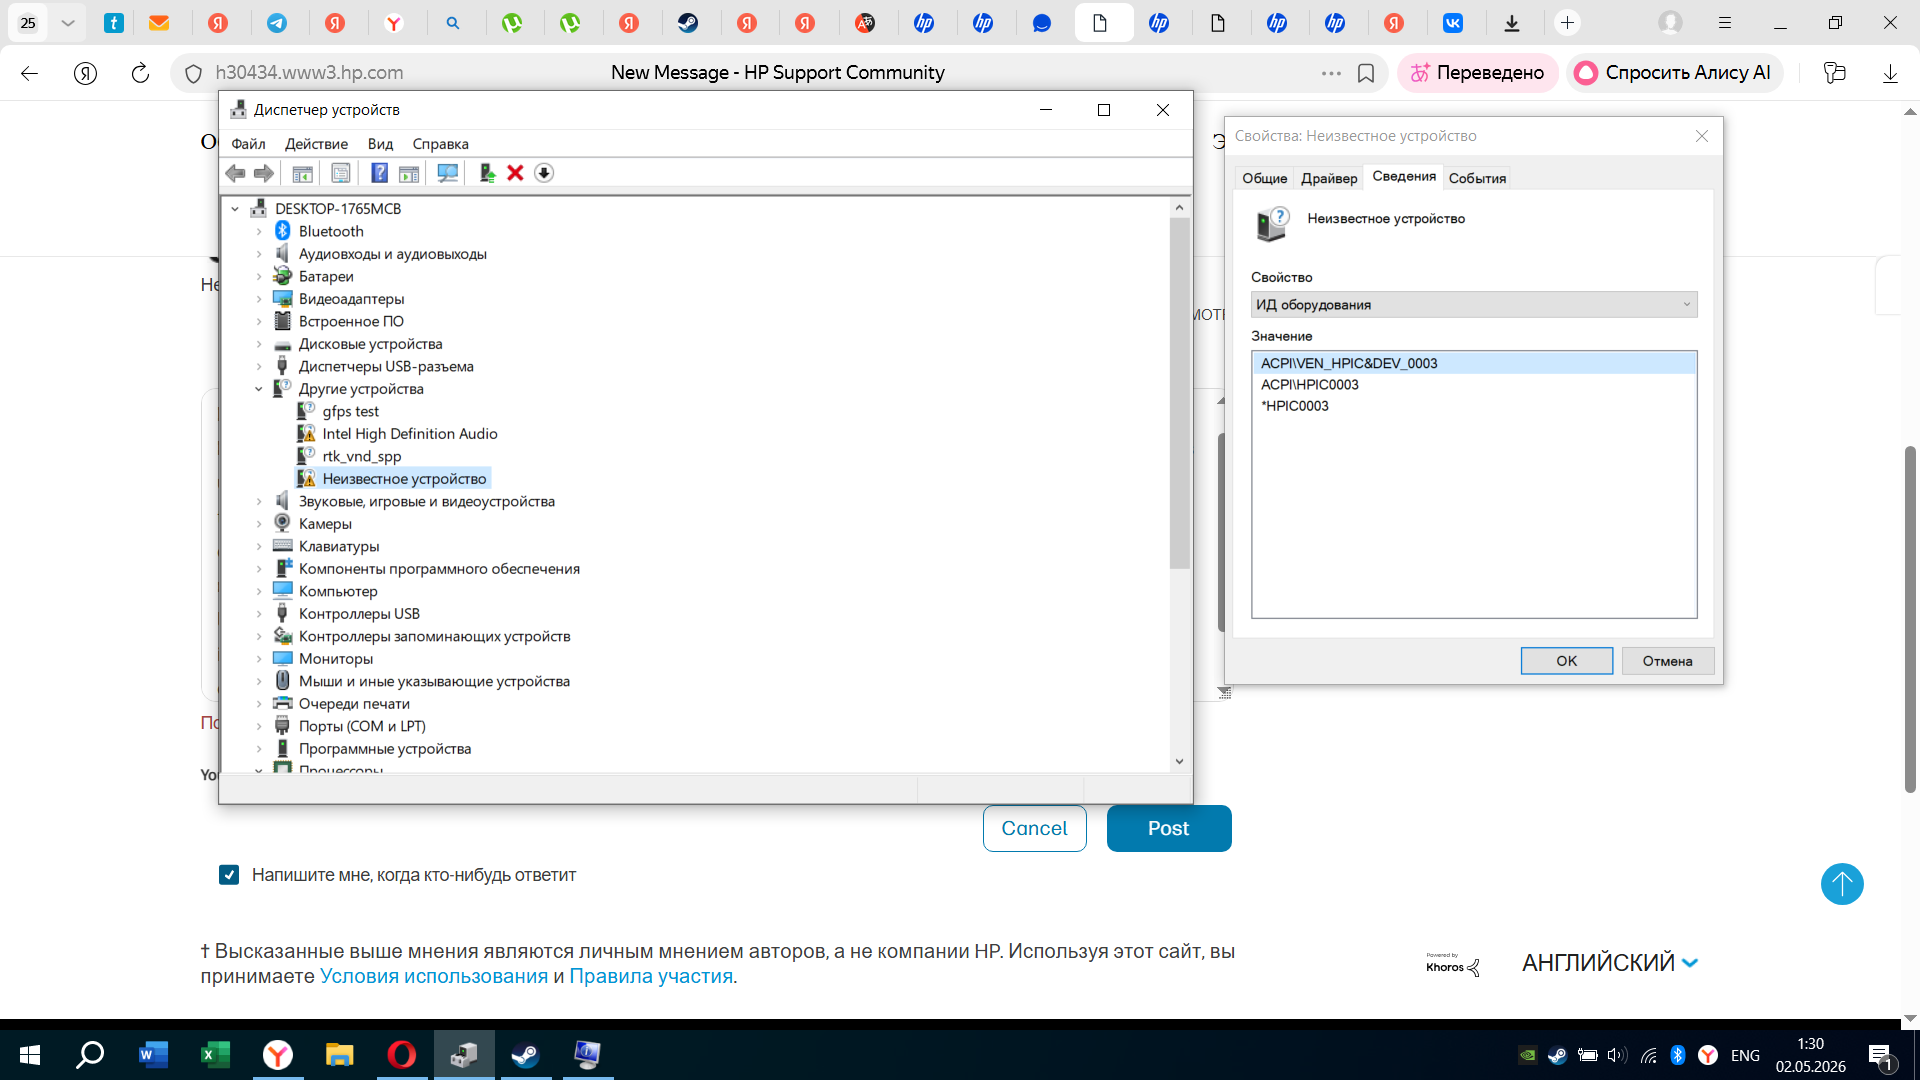Viewport: 1920px width, 1080px height.
Task: Open the Файл menu
Action: (x=248, y=144)
